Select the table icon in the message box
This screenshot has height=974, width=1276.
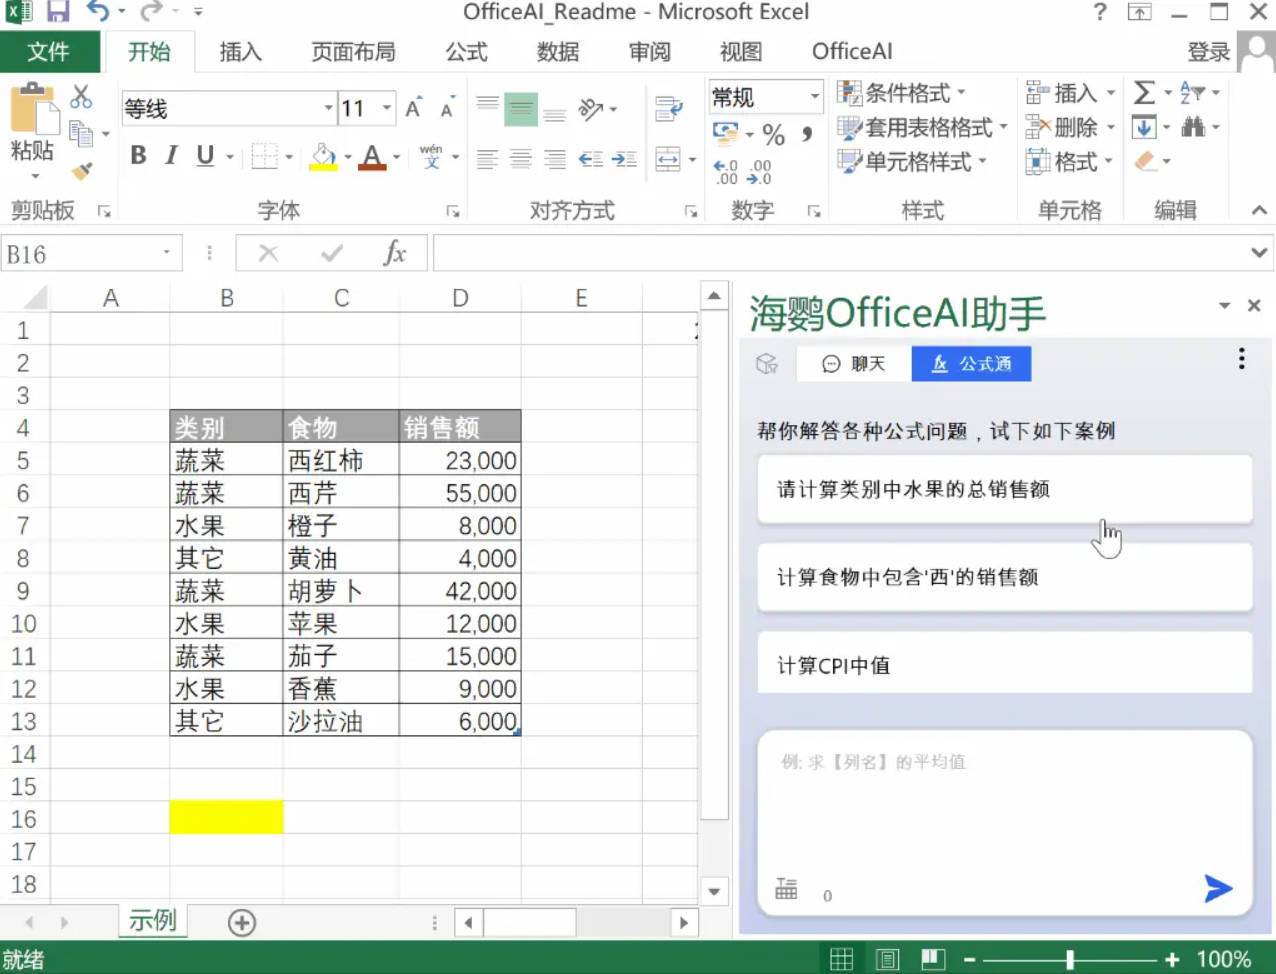click(x=785, y=888)
